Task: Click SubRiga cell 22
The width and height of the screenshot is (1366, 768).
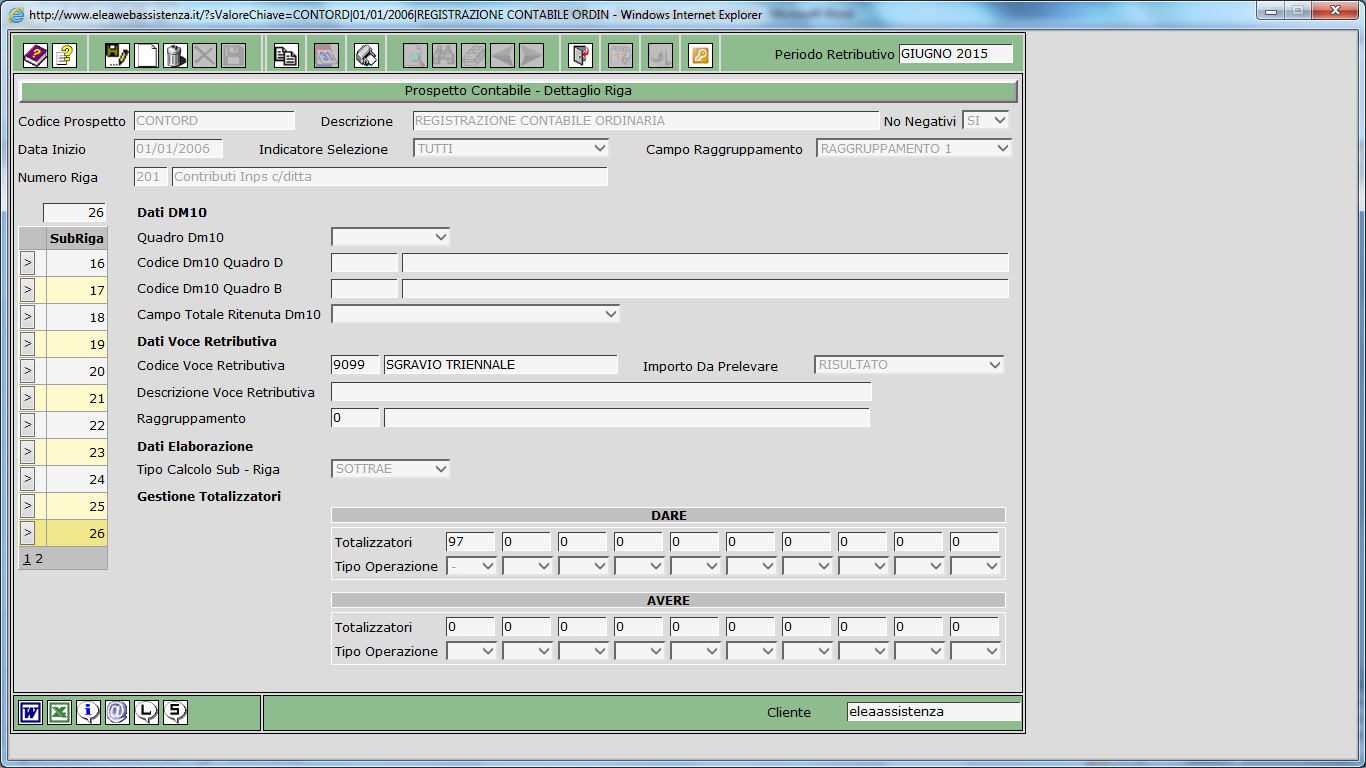Action: point(77,426)
